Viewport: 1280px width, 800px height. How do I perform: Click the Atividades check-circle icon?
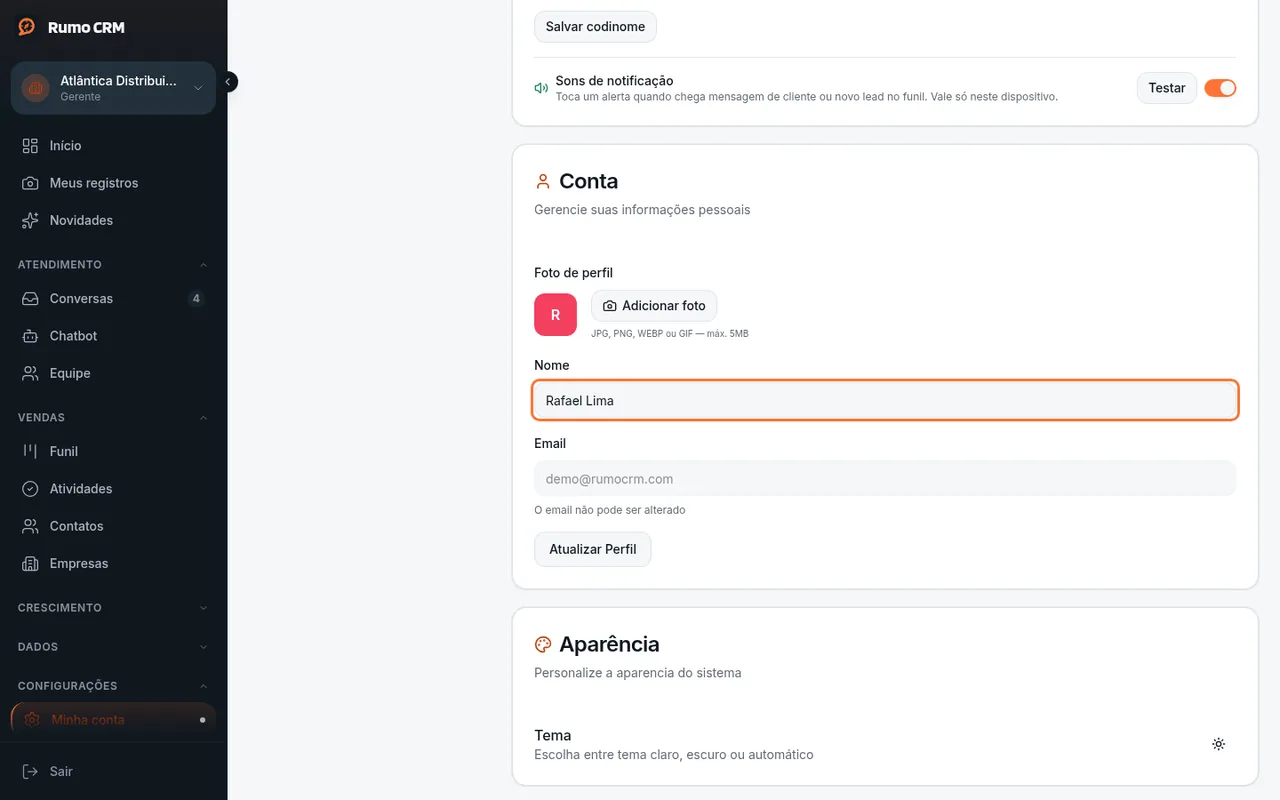click(x=30, y=489)
